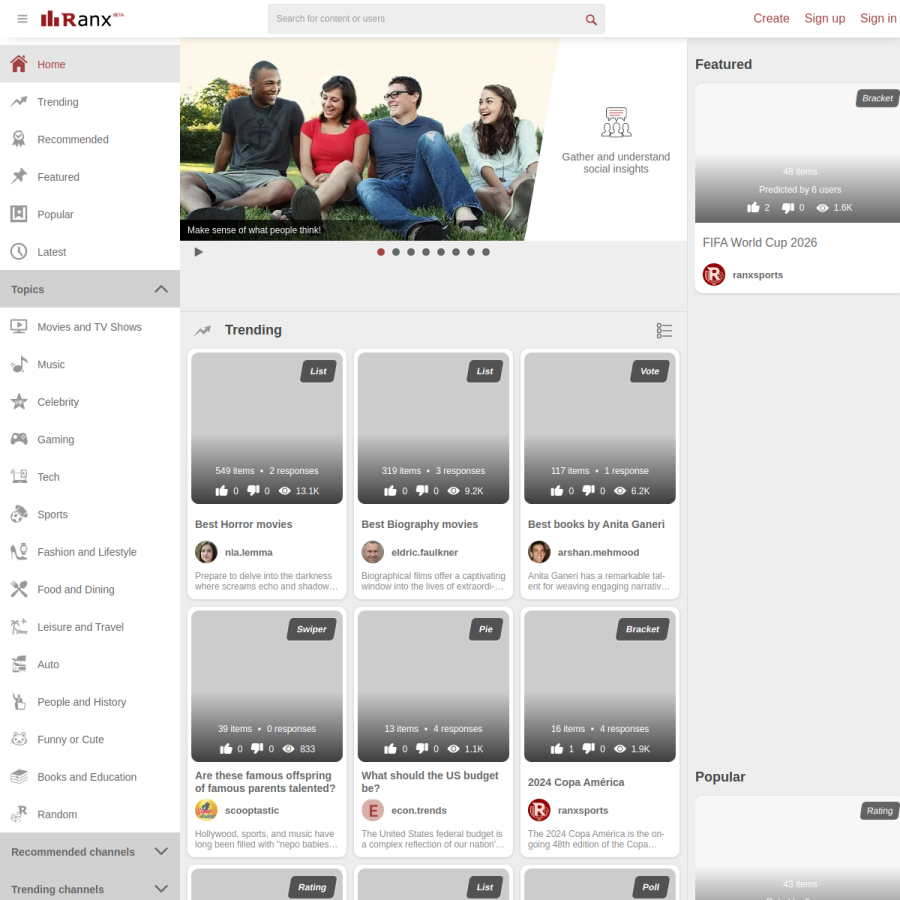The image size is (900, 900).
Task: Click the Recommended ribbon icon
Action: [19, 139]
